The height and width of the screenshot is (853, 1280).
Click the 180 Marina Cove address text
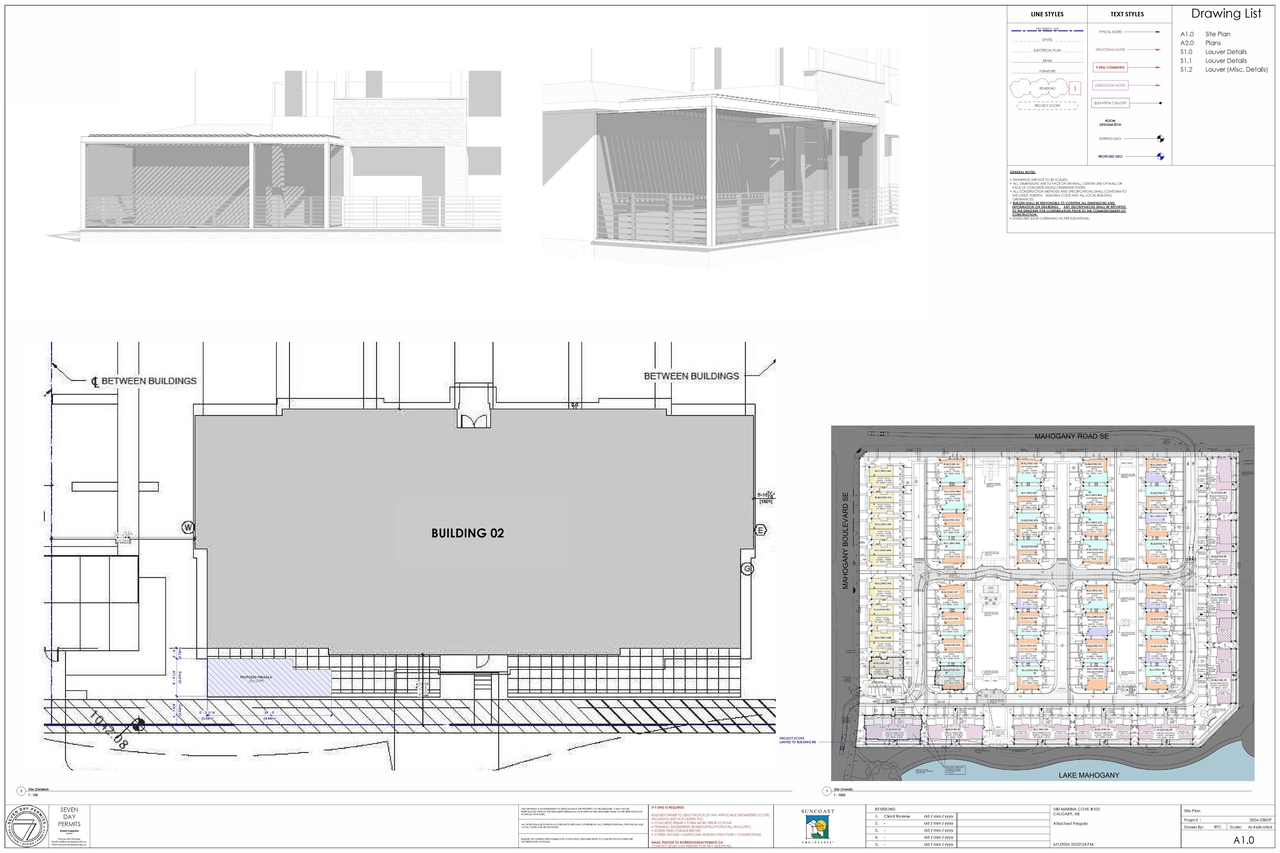coord(1076,811)
